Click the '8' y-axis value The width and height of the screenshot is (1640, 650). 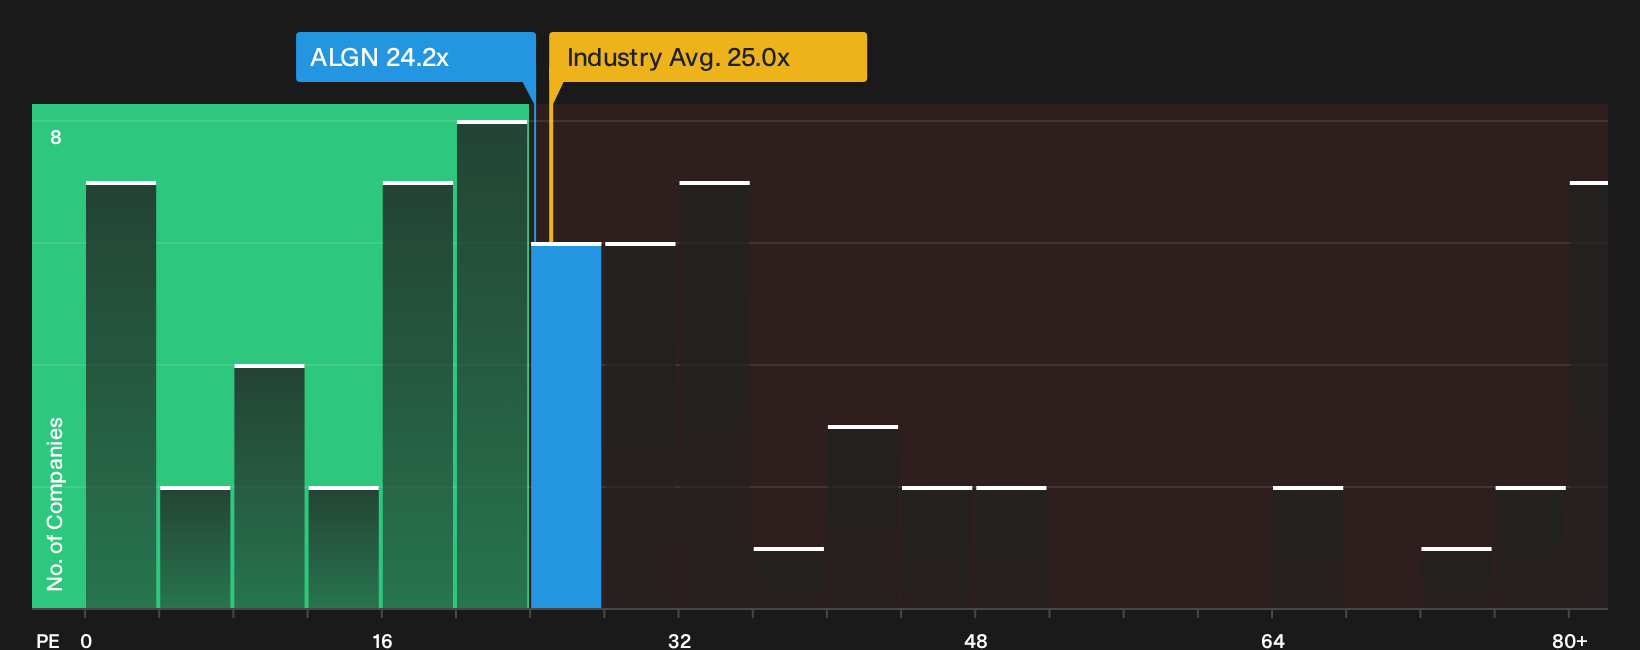tap(56, 137)
